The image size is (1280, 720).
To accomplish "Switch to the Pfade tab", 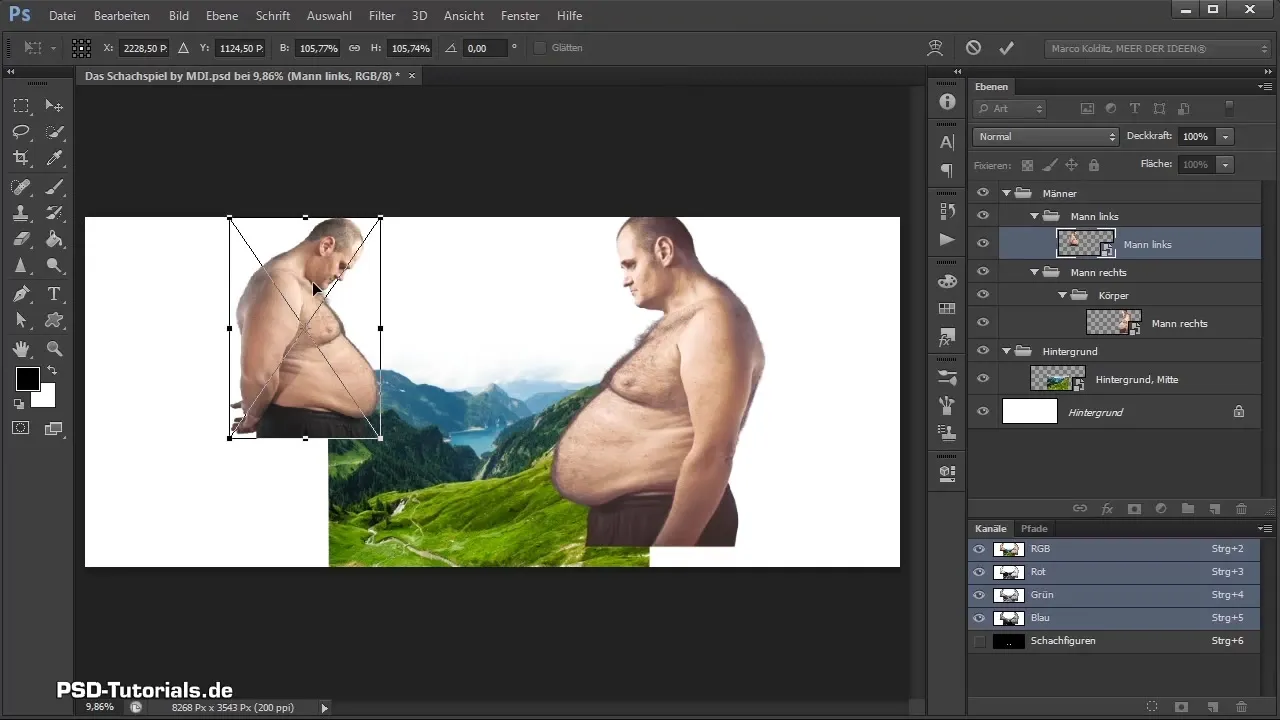I will [1034, 528].
